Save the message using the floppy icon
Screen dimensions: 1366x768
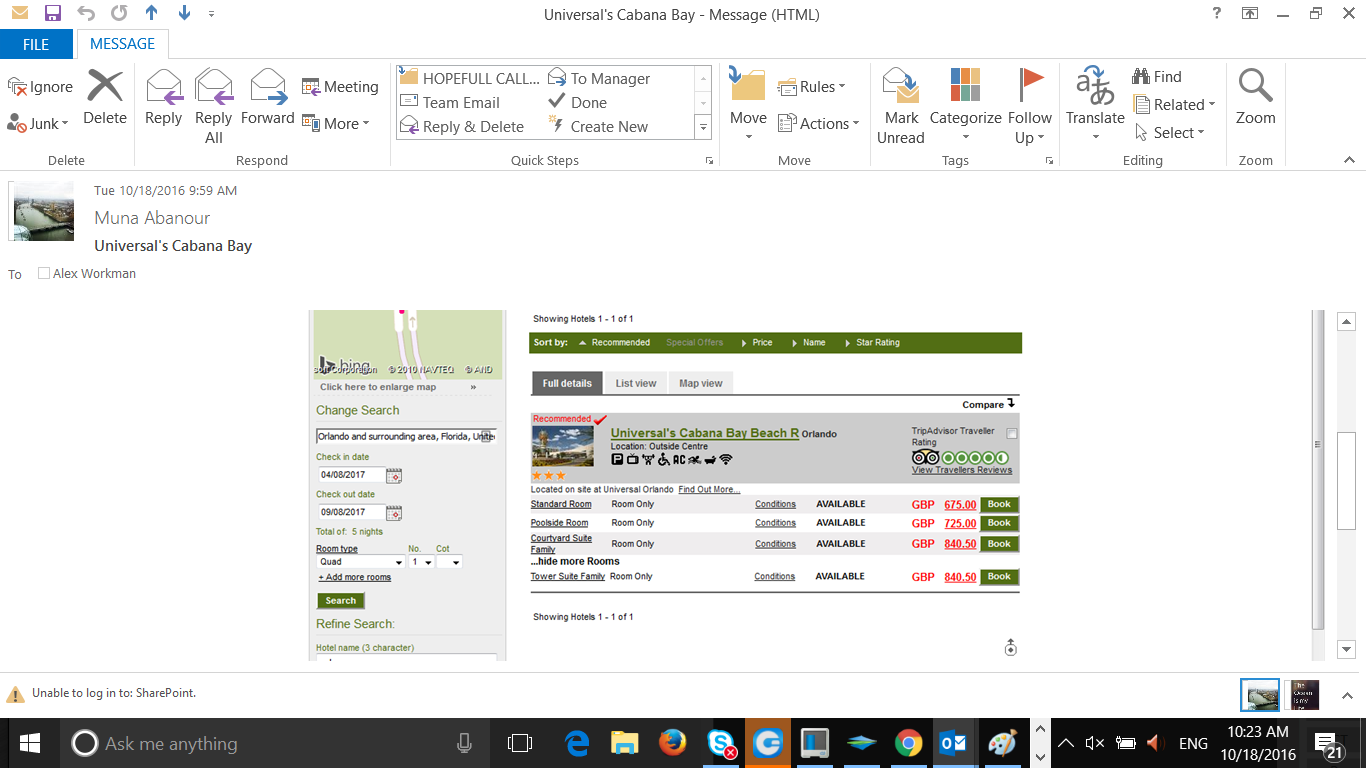[x=53, y=14]
